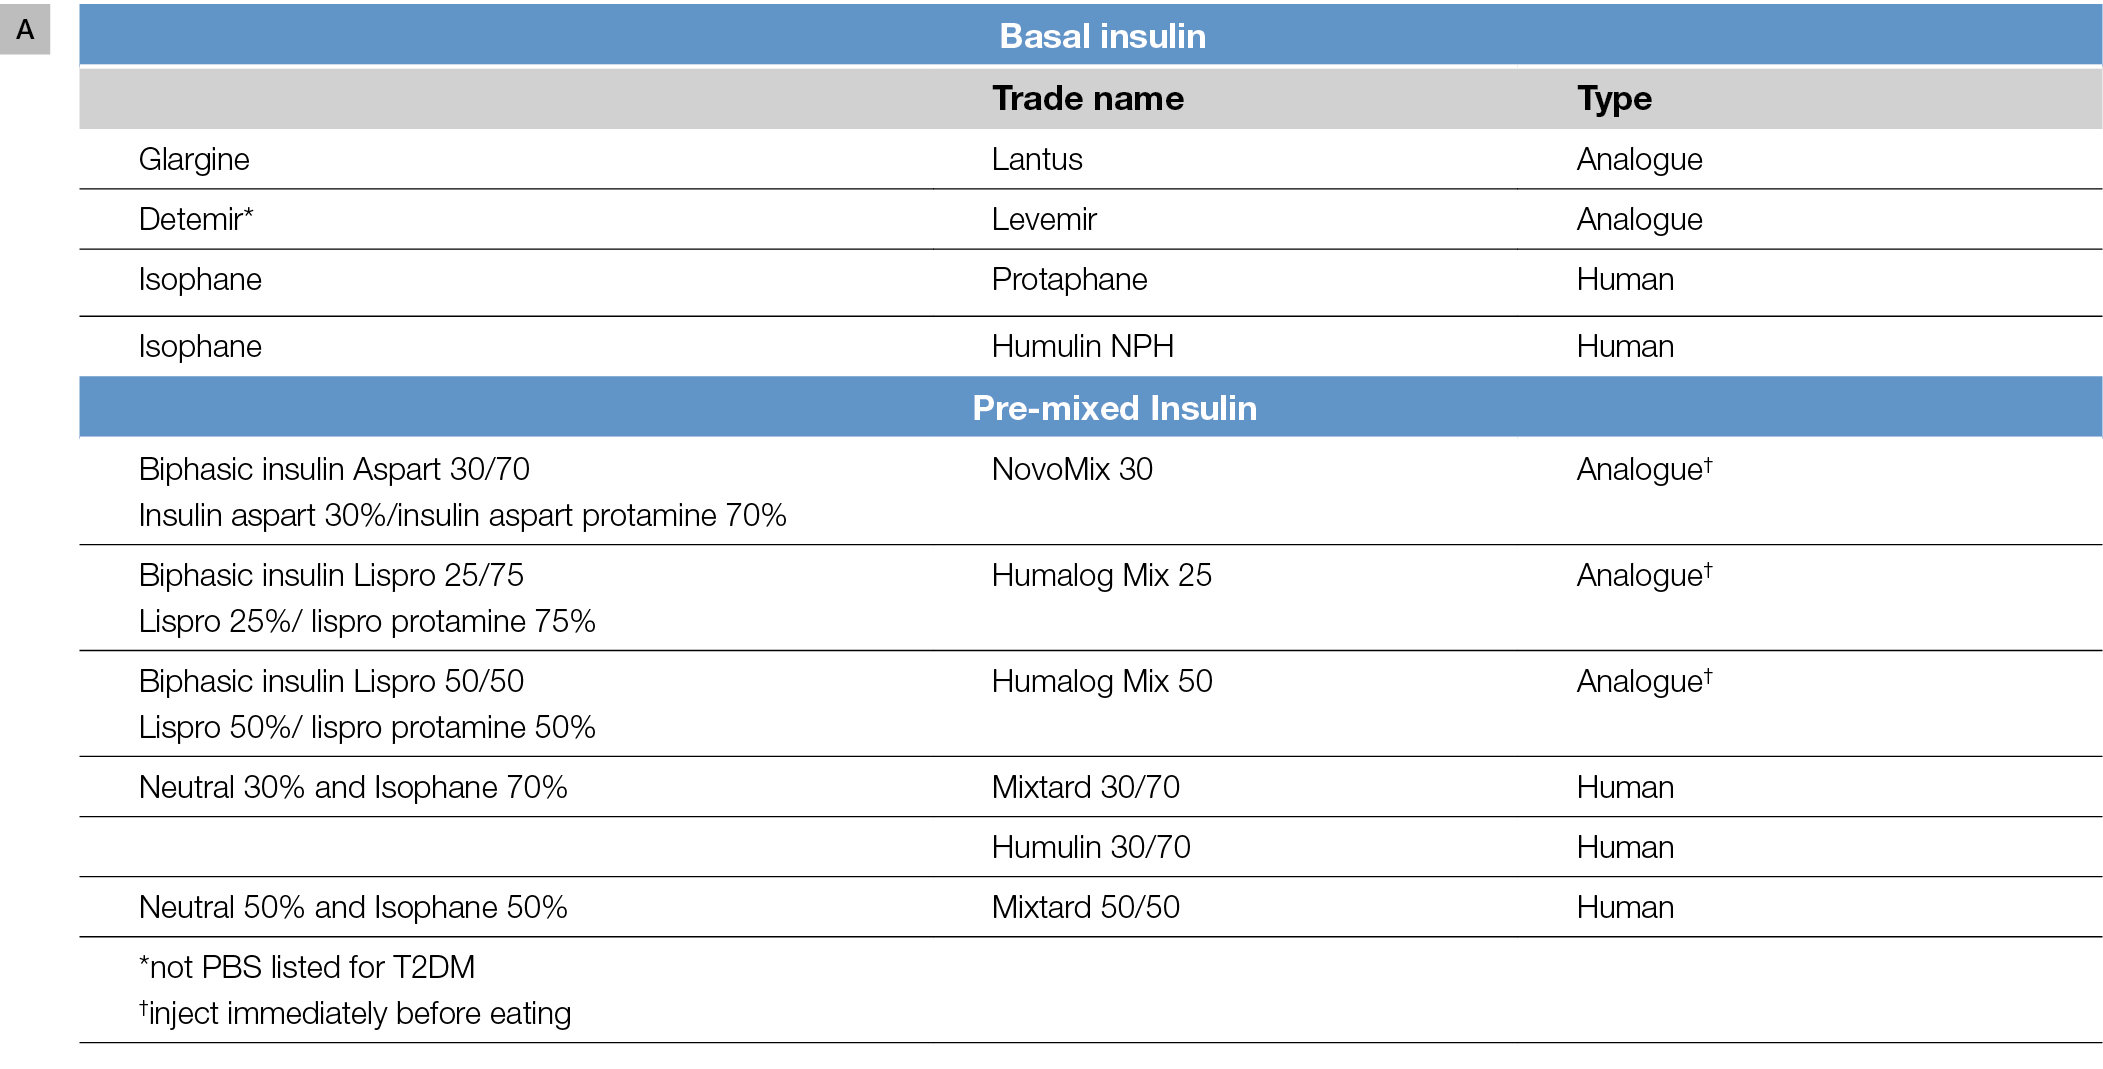This screenshot has width=2103, height=1069.
Task: Select the 'Levemir' trade name
Action: 1044,220
